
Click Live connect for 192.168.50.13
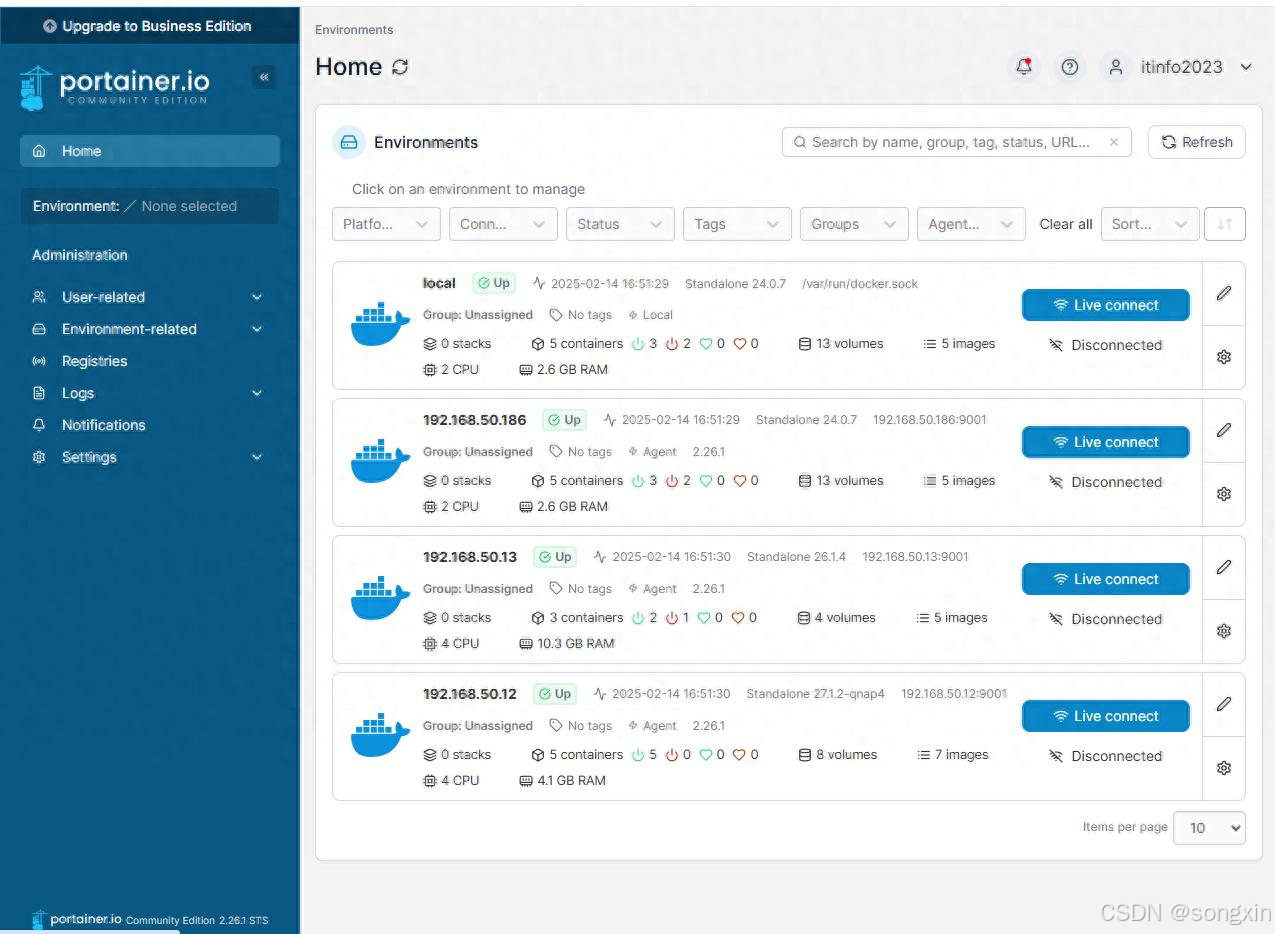point(1106,579)
